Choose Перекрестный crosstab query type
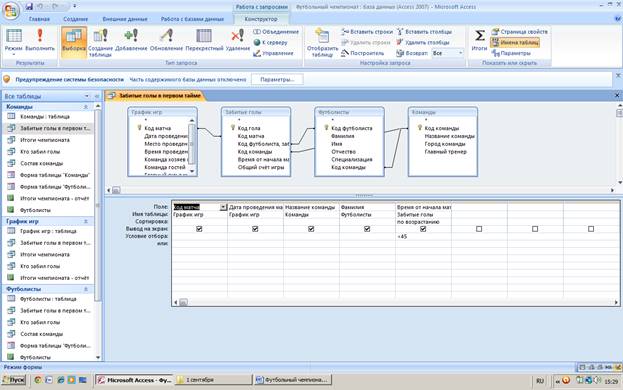This screenshot has height=390, width=623. [x=204, y=40]
